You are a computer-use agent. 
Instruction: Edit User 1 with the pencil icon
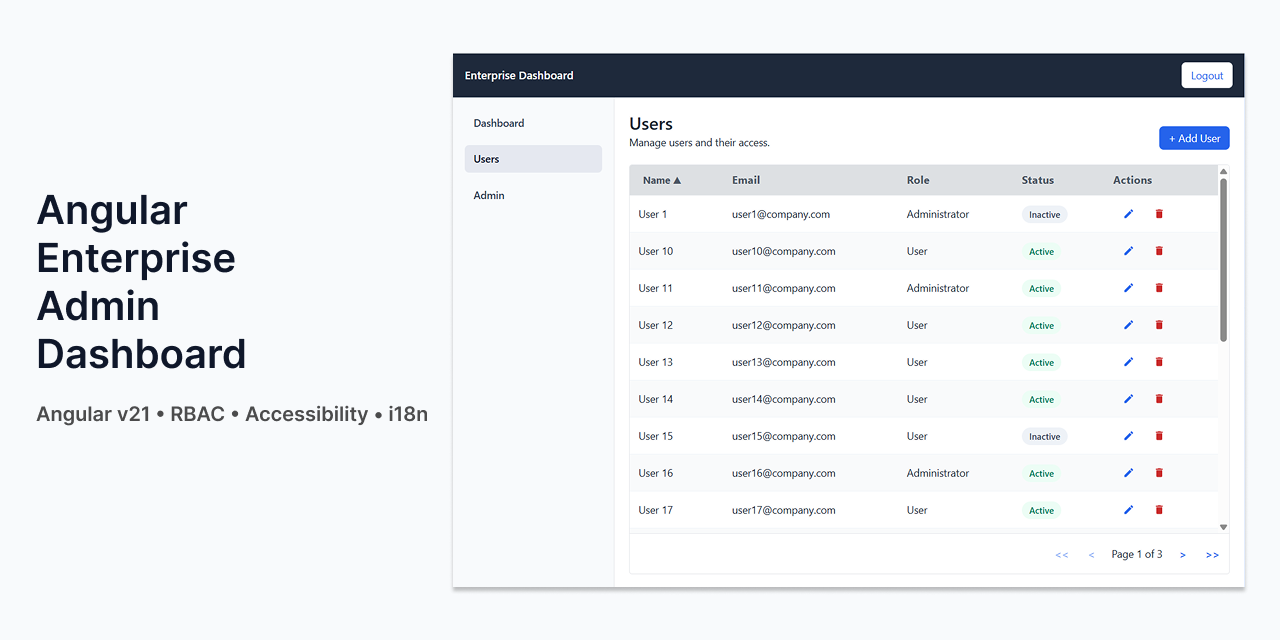click(1128, 213)
